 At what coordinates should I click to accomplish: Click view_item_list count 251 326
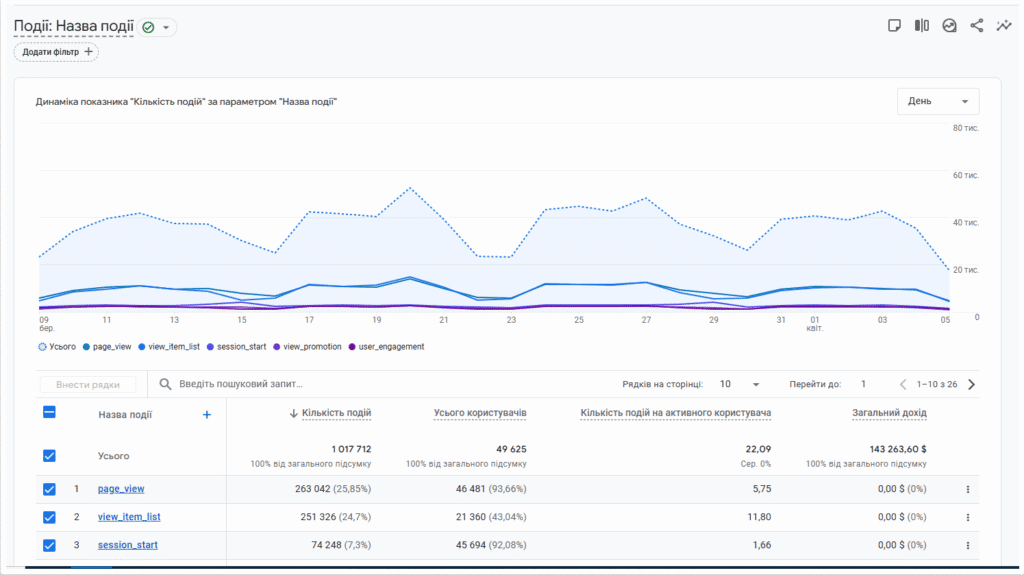point(318,517)
